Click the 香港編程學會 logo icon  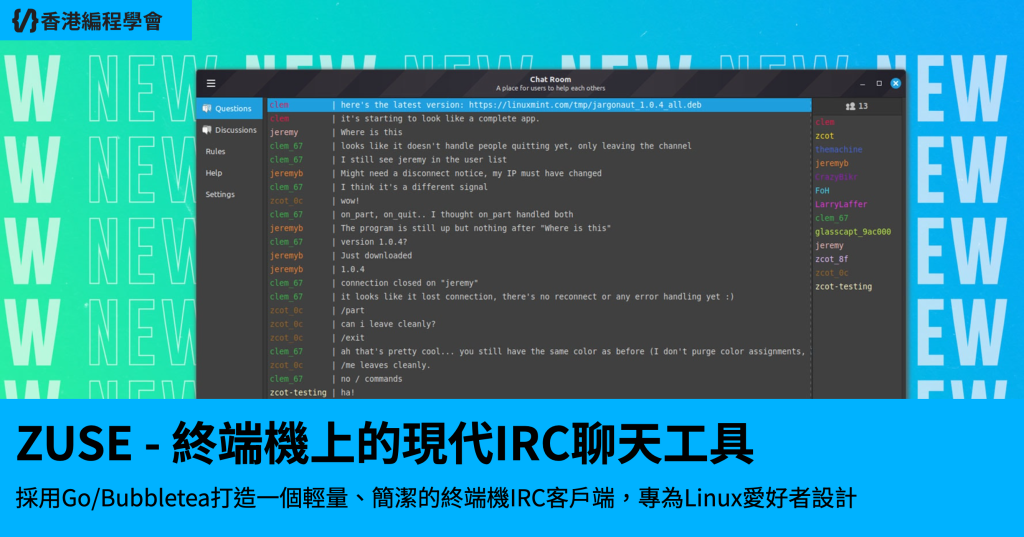click(25, 21)
